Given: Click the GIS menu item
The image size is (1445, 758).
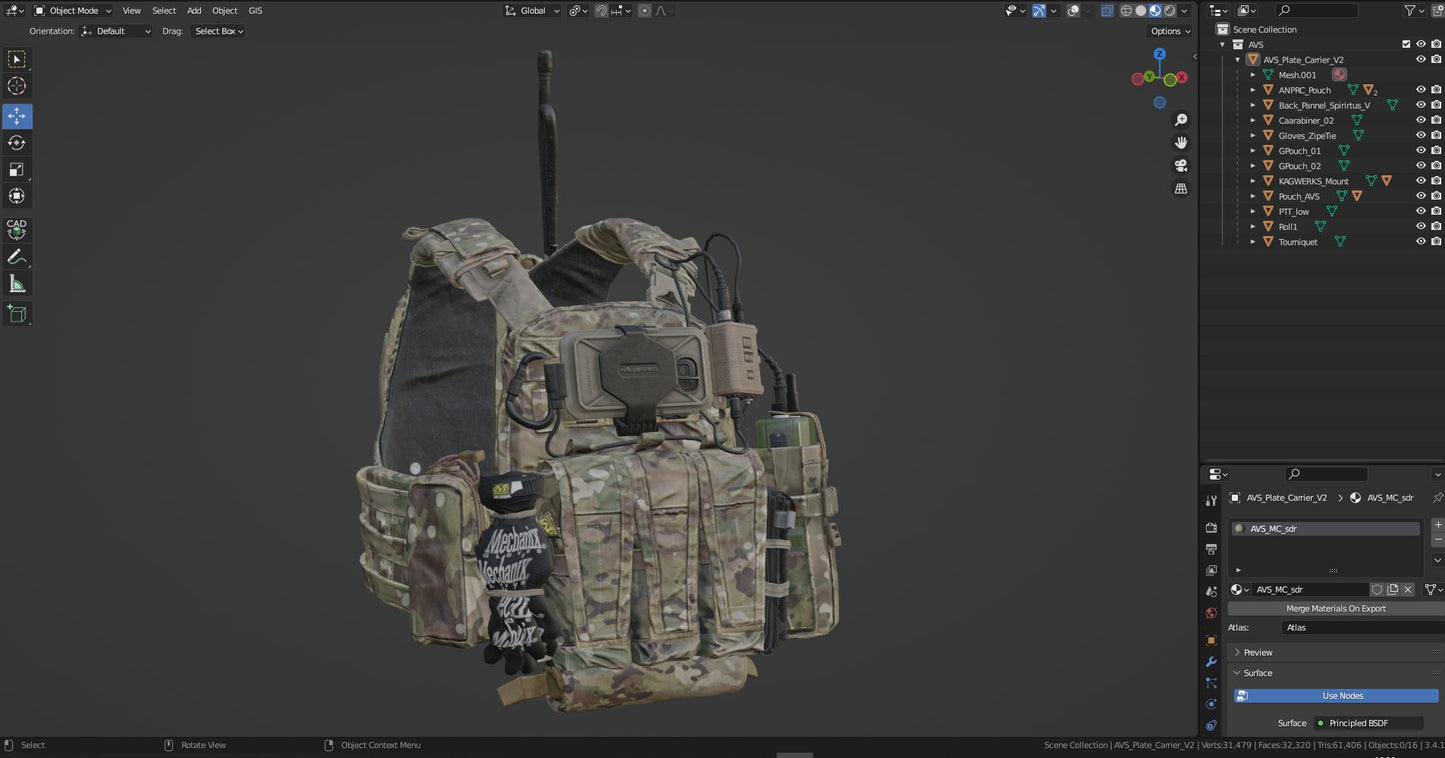Looking at the screenshot, I should [x=255, y=10].
